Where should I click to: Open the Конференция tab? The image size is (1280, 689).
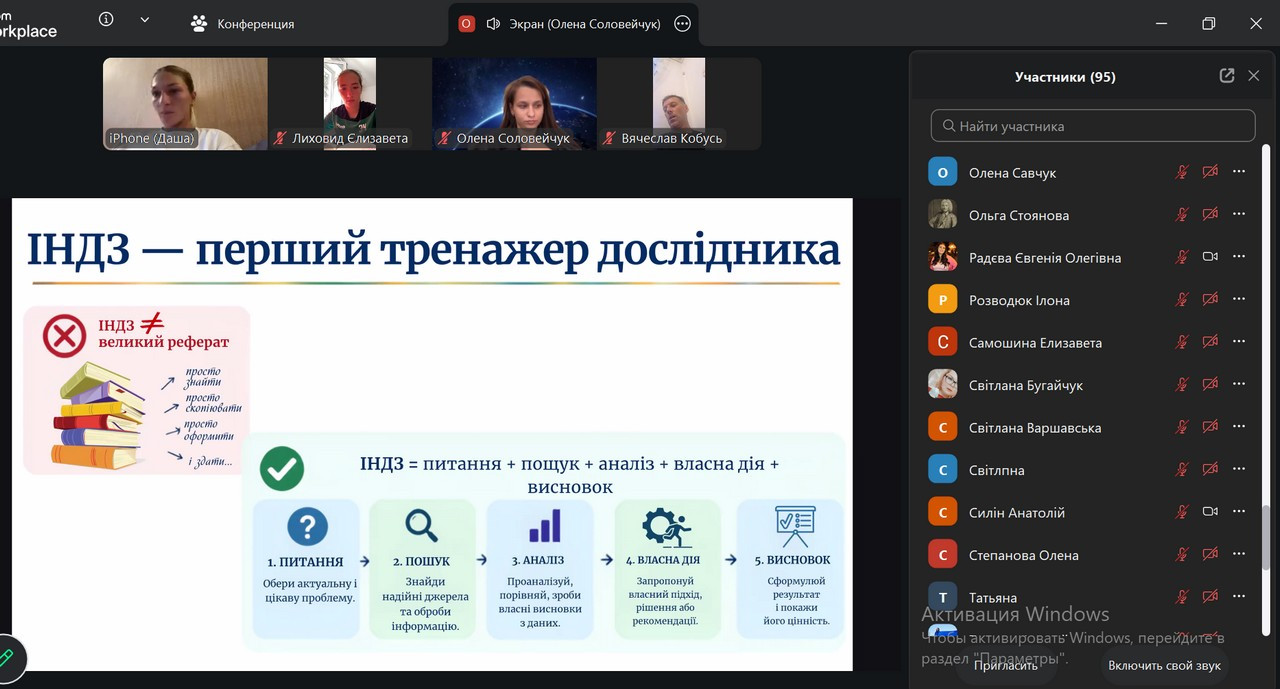[243, 24]
